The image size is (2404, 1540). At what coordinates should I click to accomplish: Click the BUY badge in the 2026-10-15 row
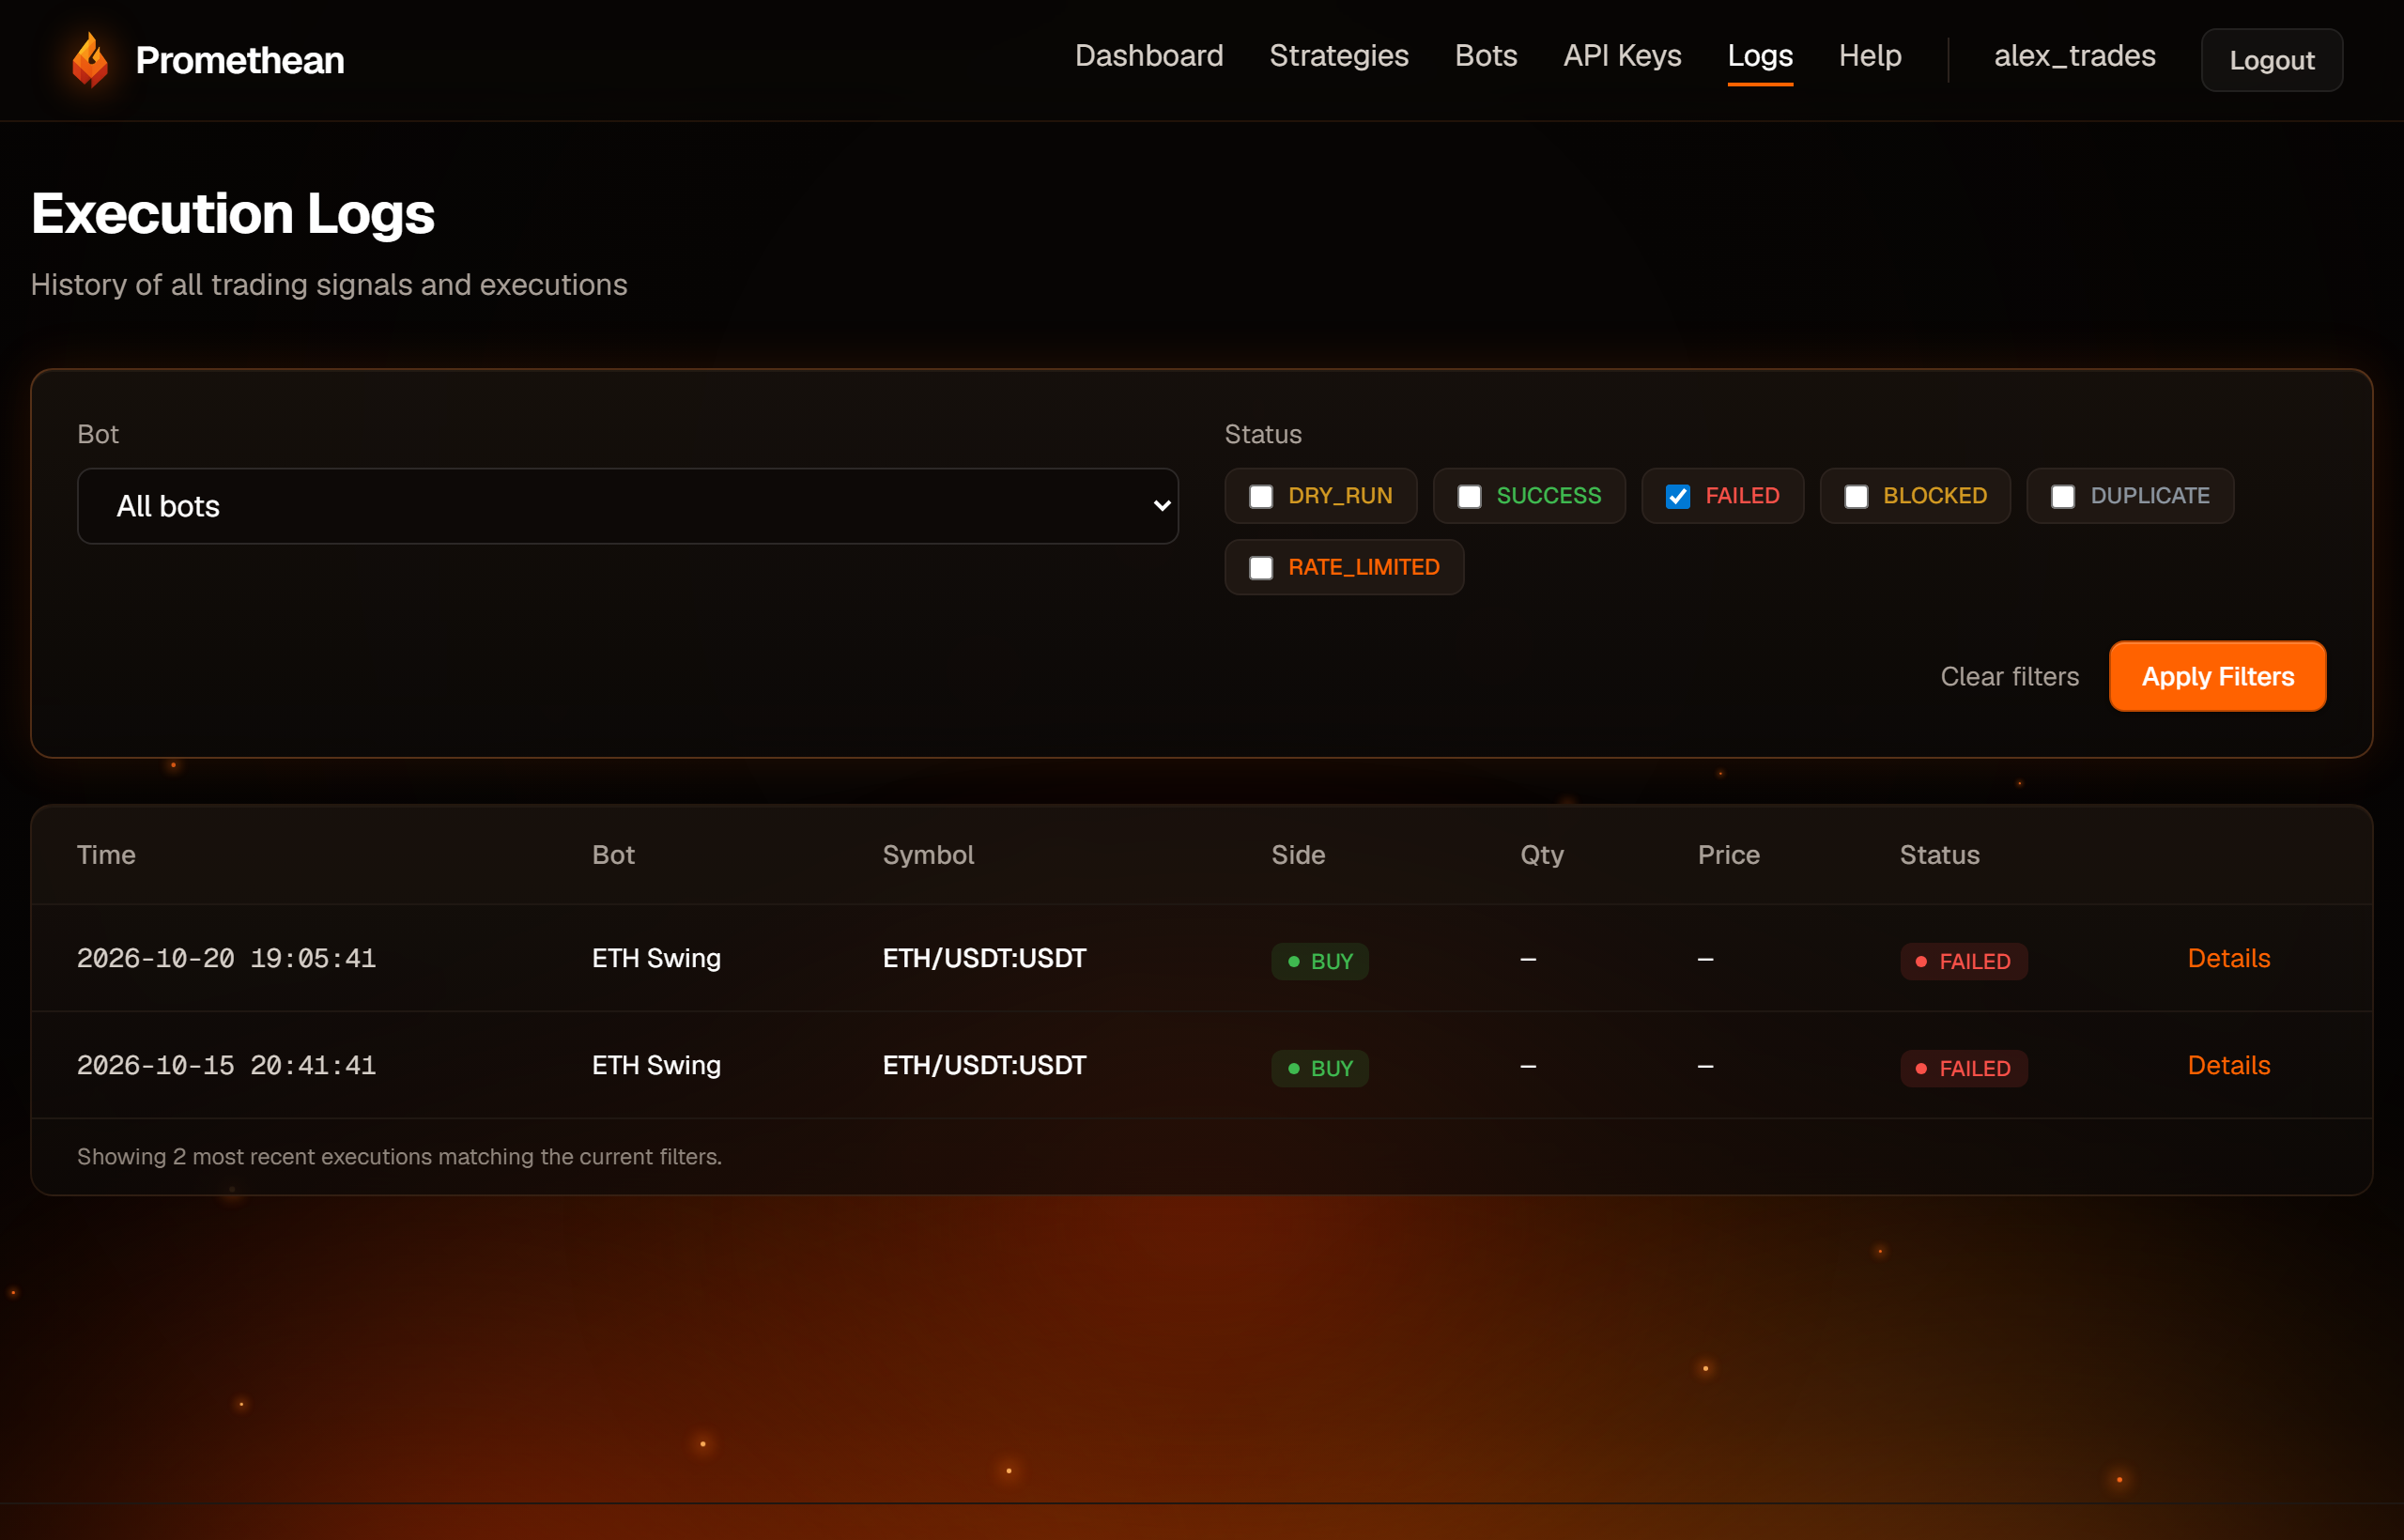1320,1068
